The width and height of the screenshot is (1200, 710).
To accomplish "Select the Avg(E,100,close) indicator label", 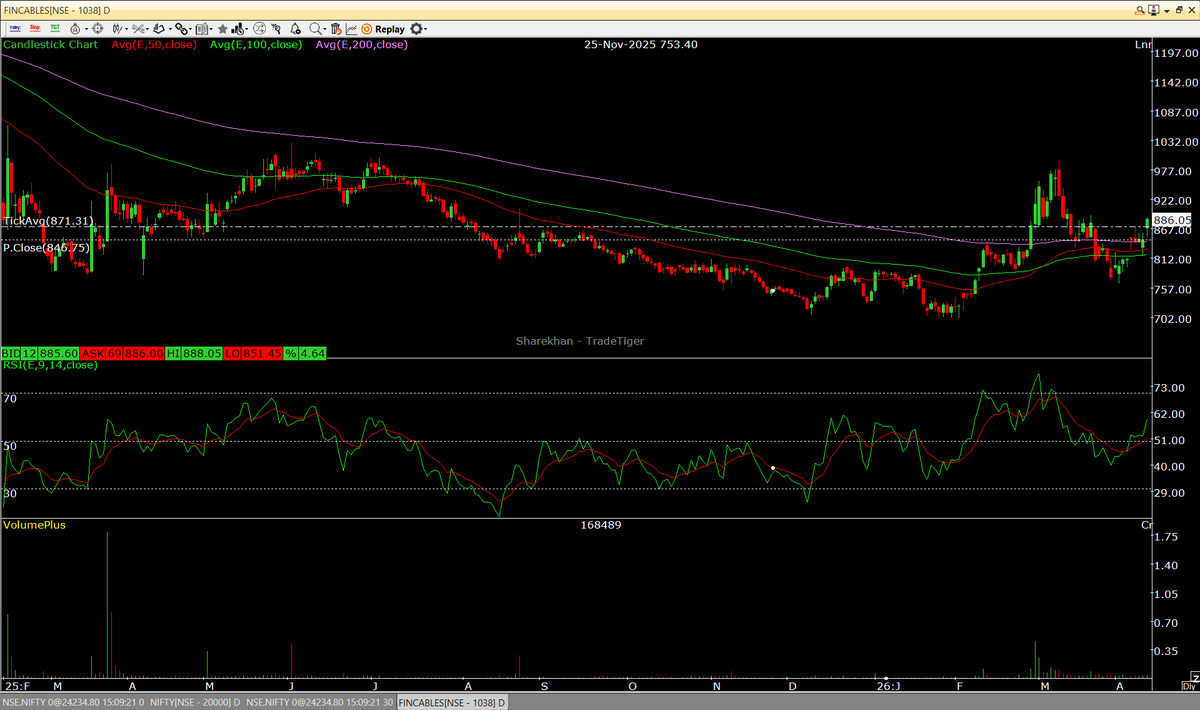I will (256, 45).
